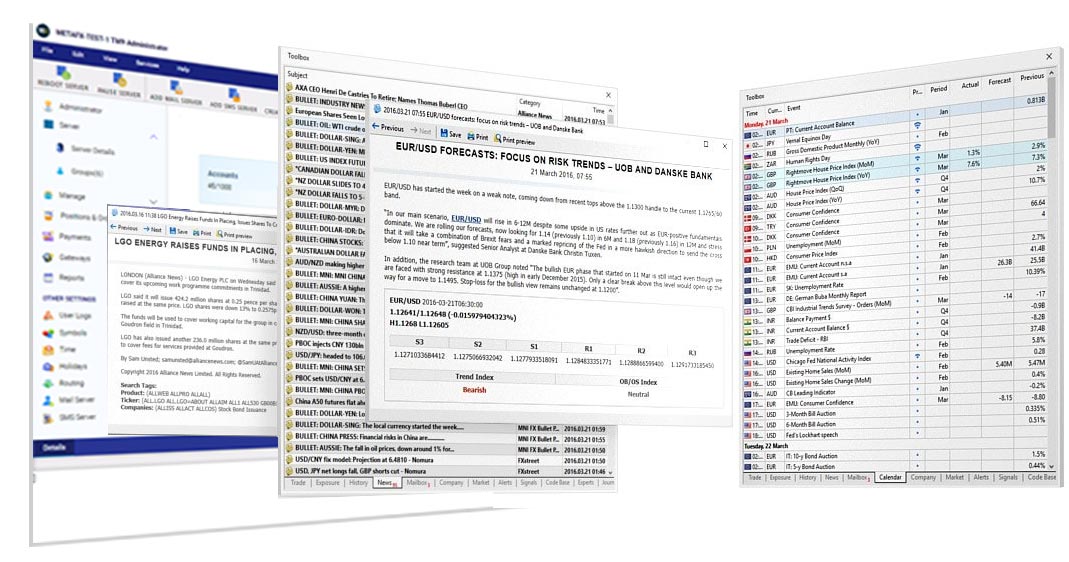Screen dimensions: 1069x562
Task: Click the Pause Server toolbar icon
Action: pos(119,80)
